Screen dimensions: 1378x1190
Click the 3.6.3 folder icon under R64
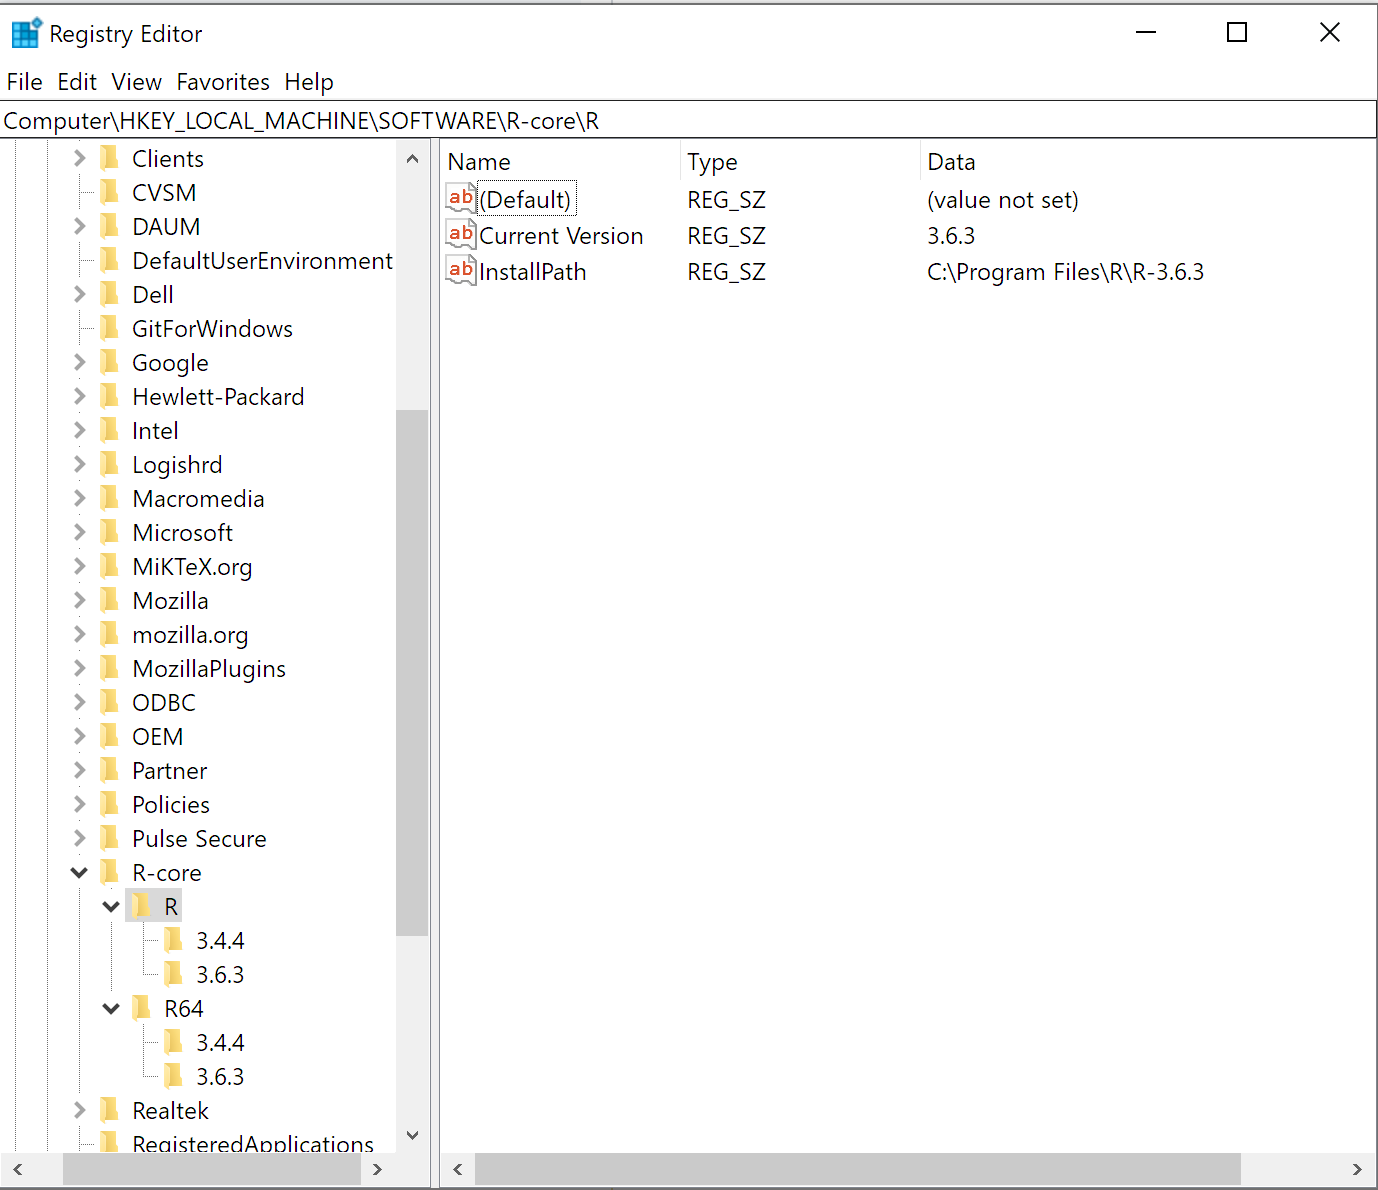(174, 1076)
